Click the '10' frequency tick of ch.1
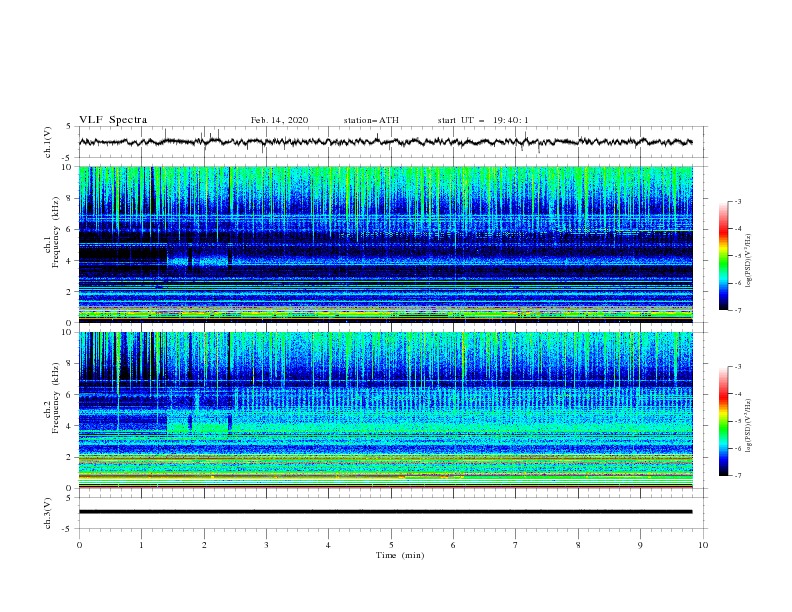The width and height of the screenshot is (792, 612). (x=68, y=167)
